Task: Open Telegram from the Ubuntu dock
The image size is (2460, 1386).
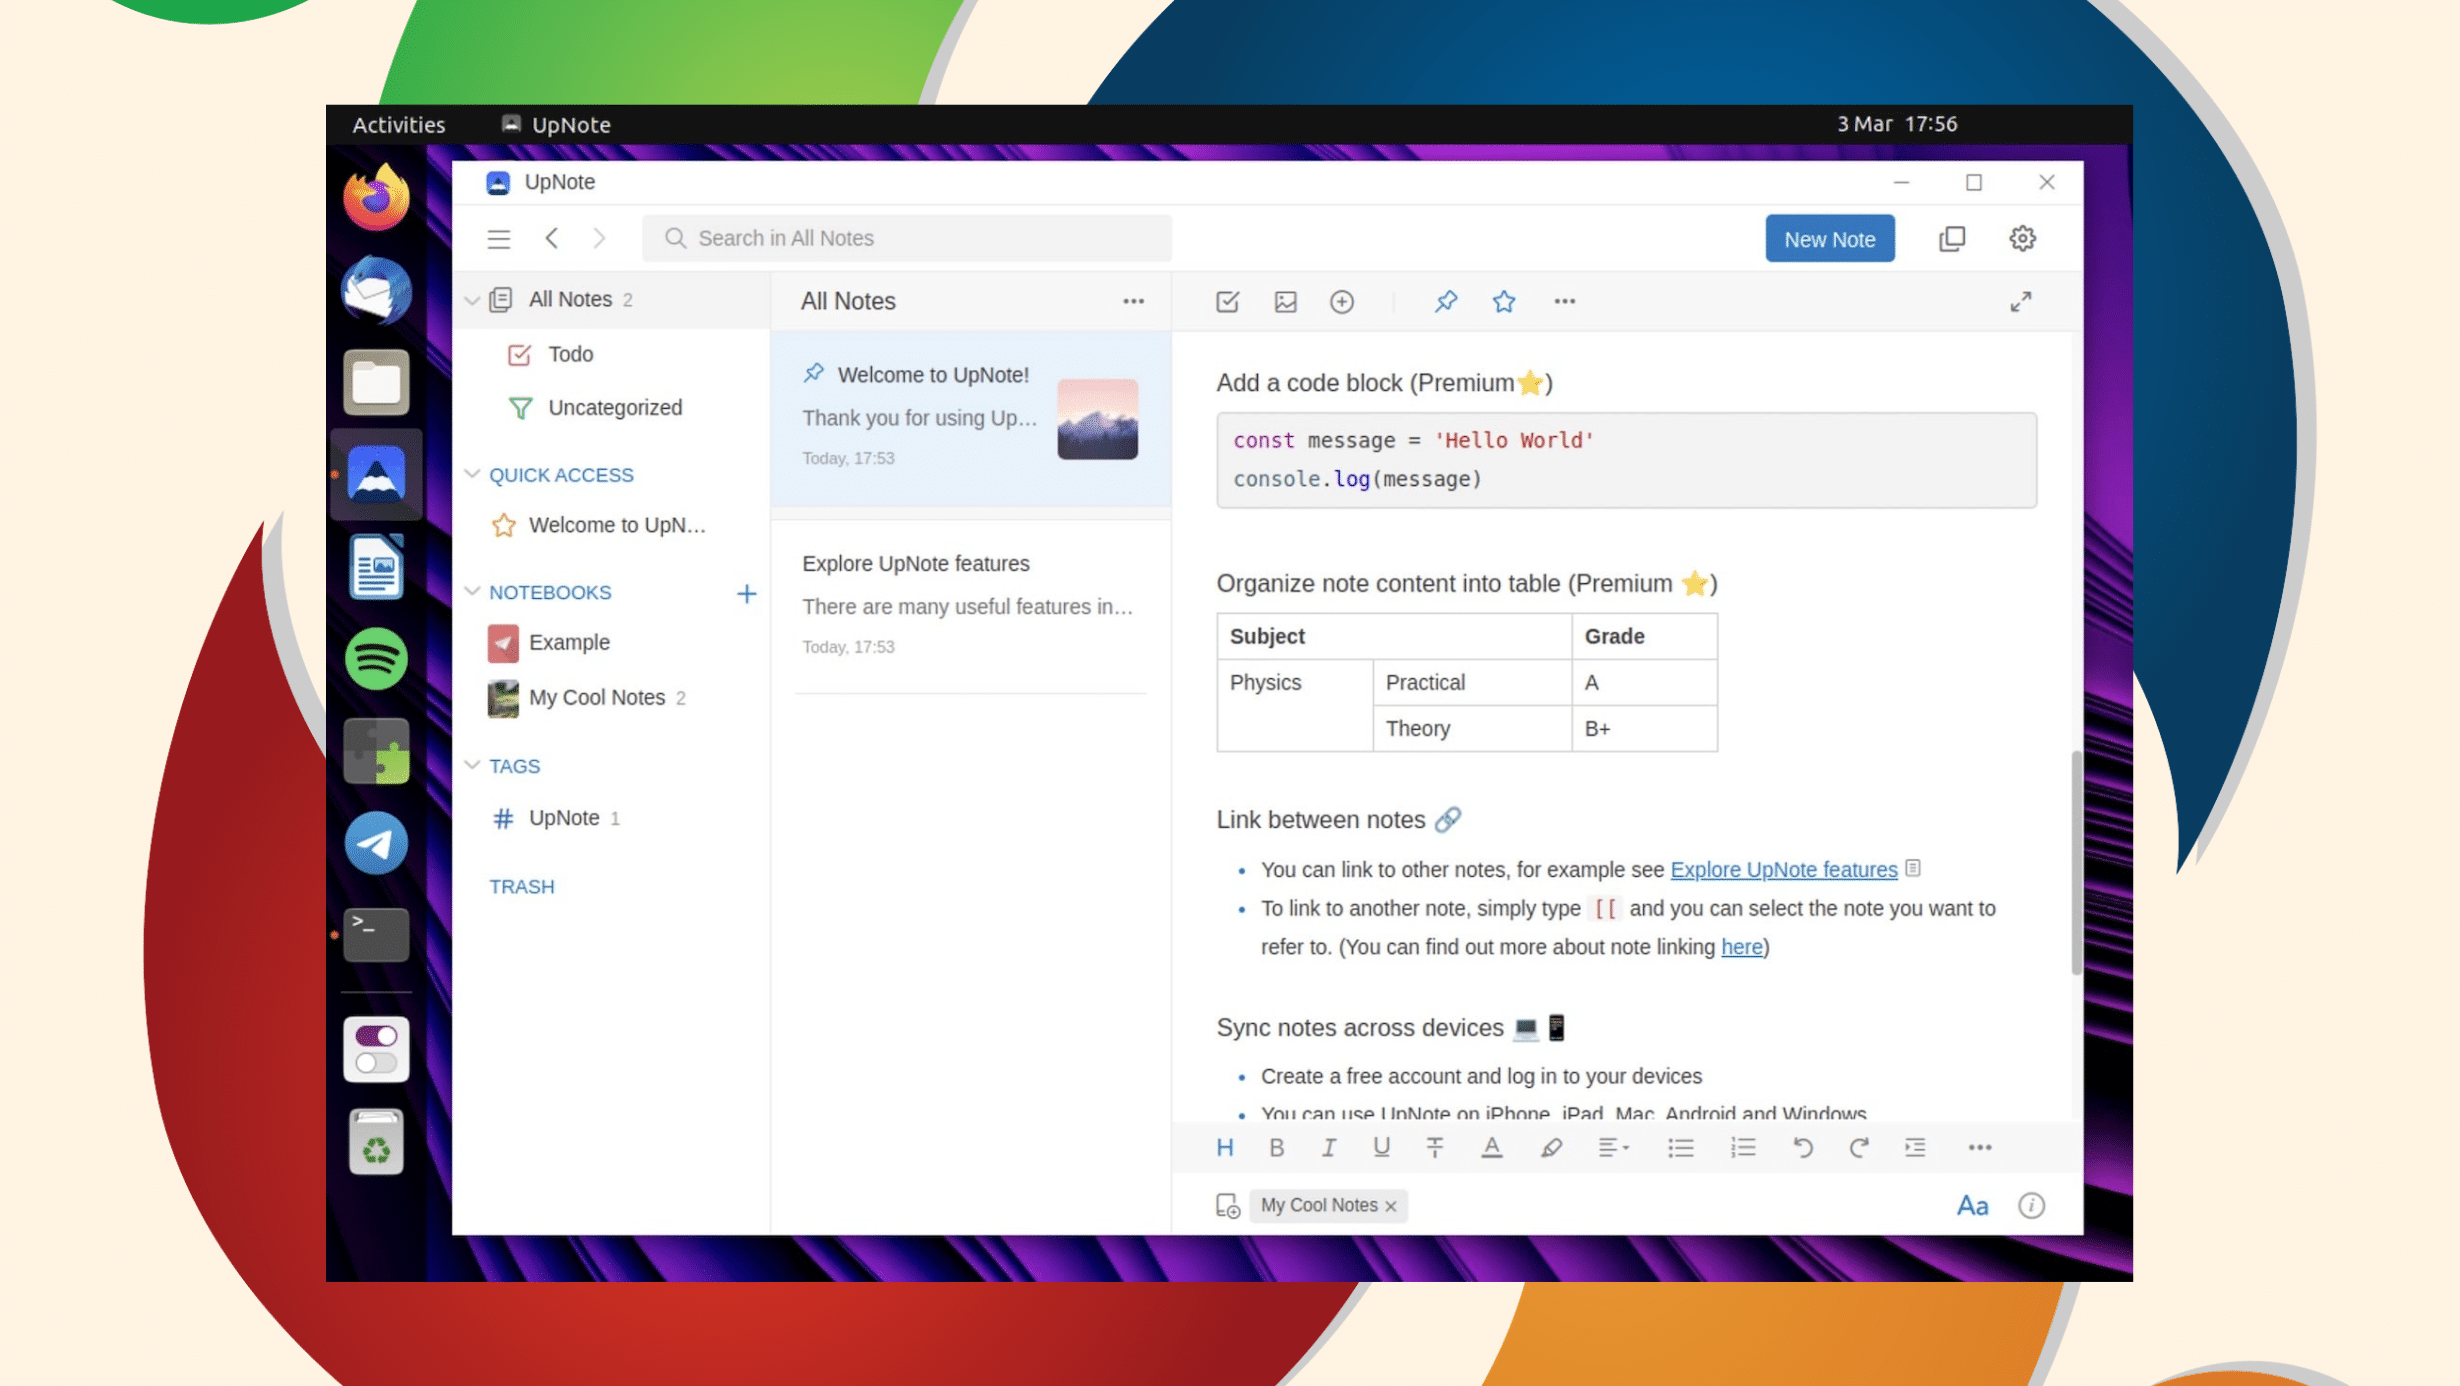Action: [x=376, y=843]
